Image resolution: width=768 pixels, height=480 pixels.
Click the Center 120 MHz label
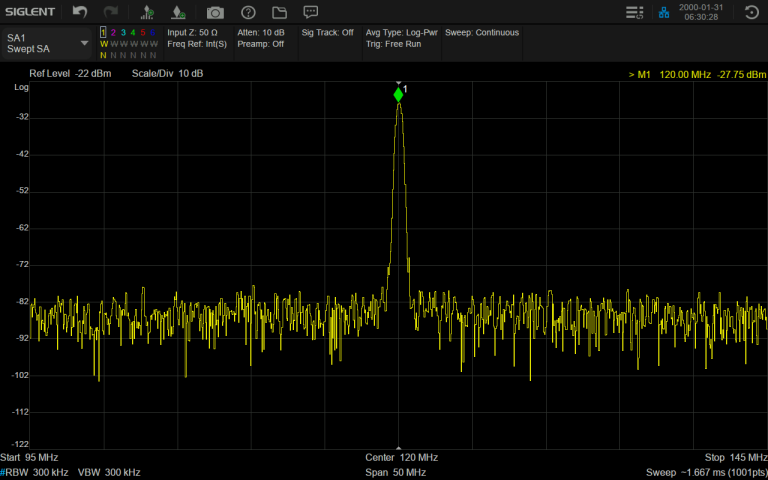coord(401,457)
